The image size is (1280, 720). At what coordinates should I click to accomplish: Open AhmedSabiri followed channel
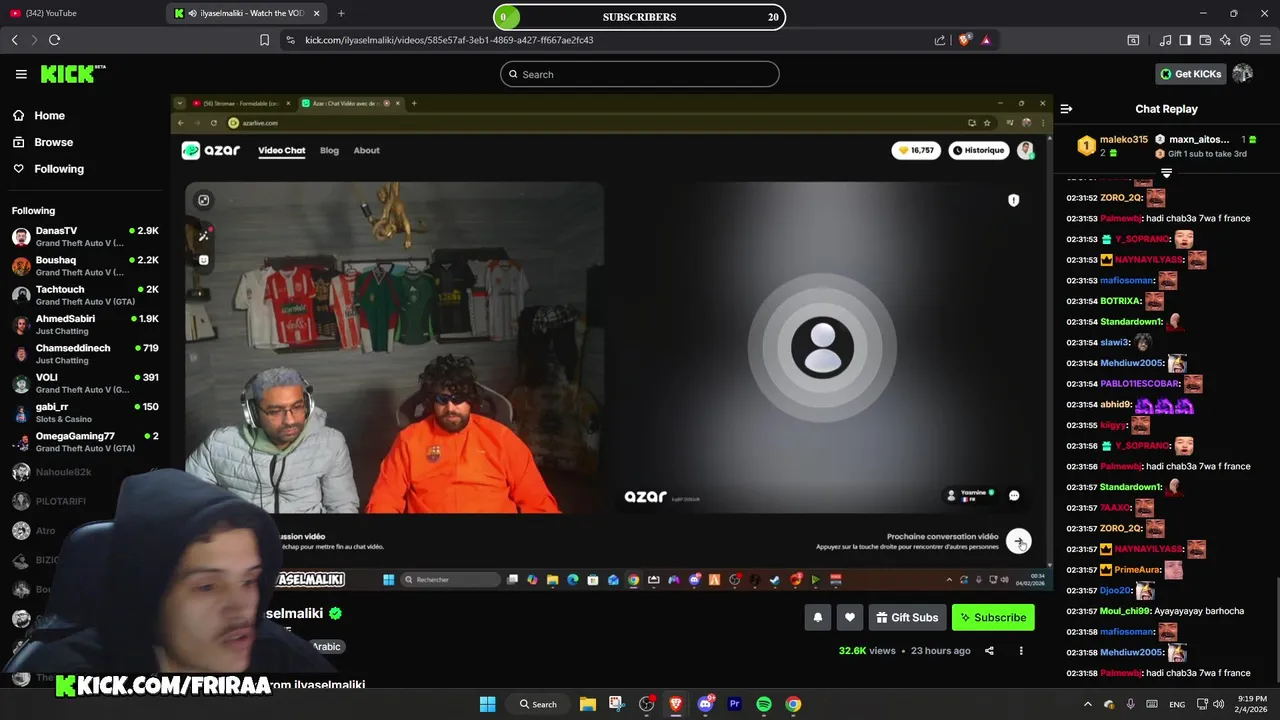click(x=85, y=325)
